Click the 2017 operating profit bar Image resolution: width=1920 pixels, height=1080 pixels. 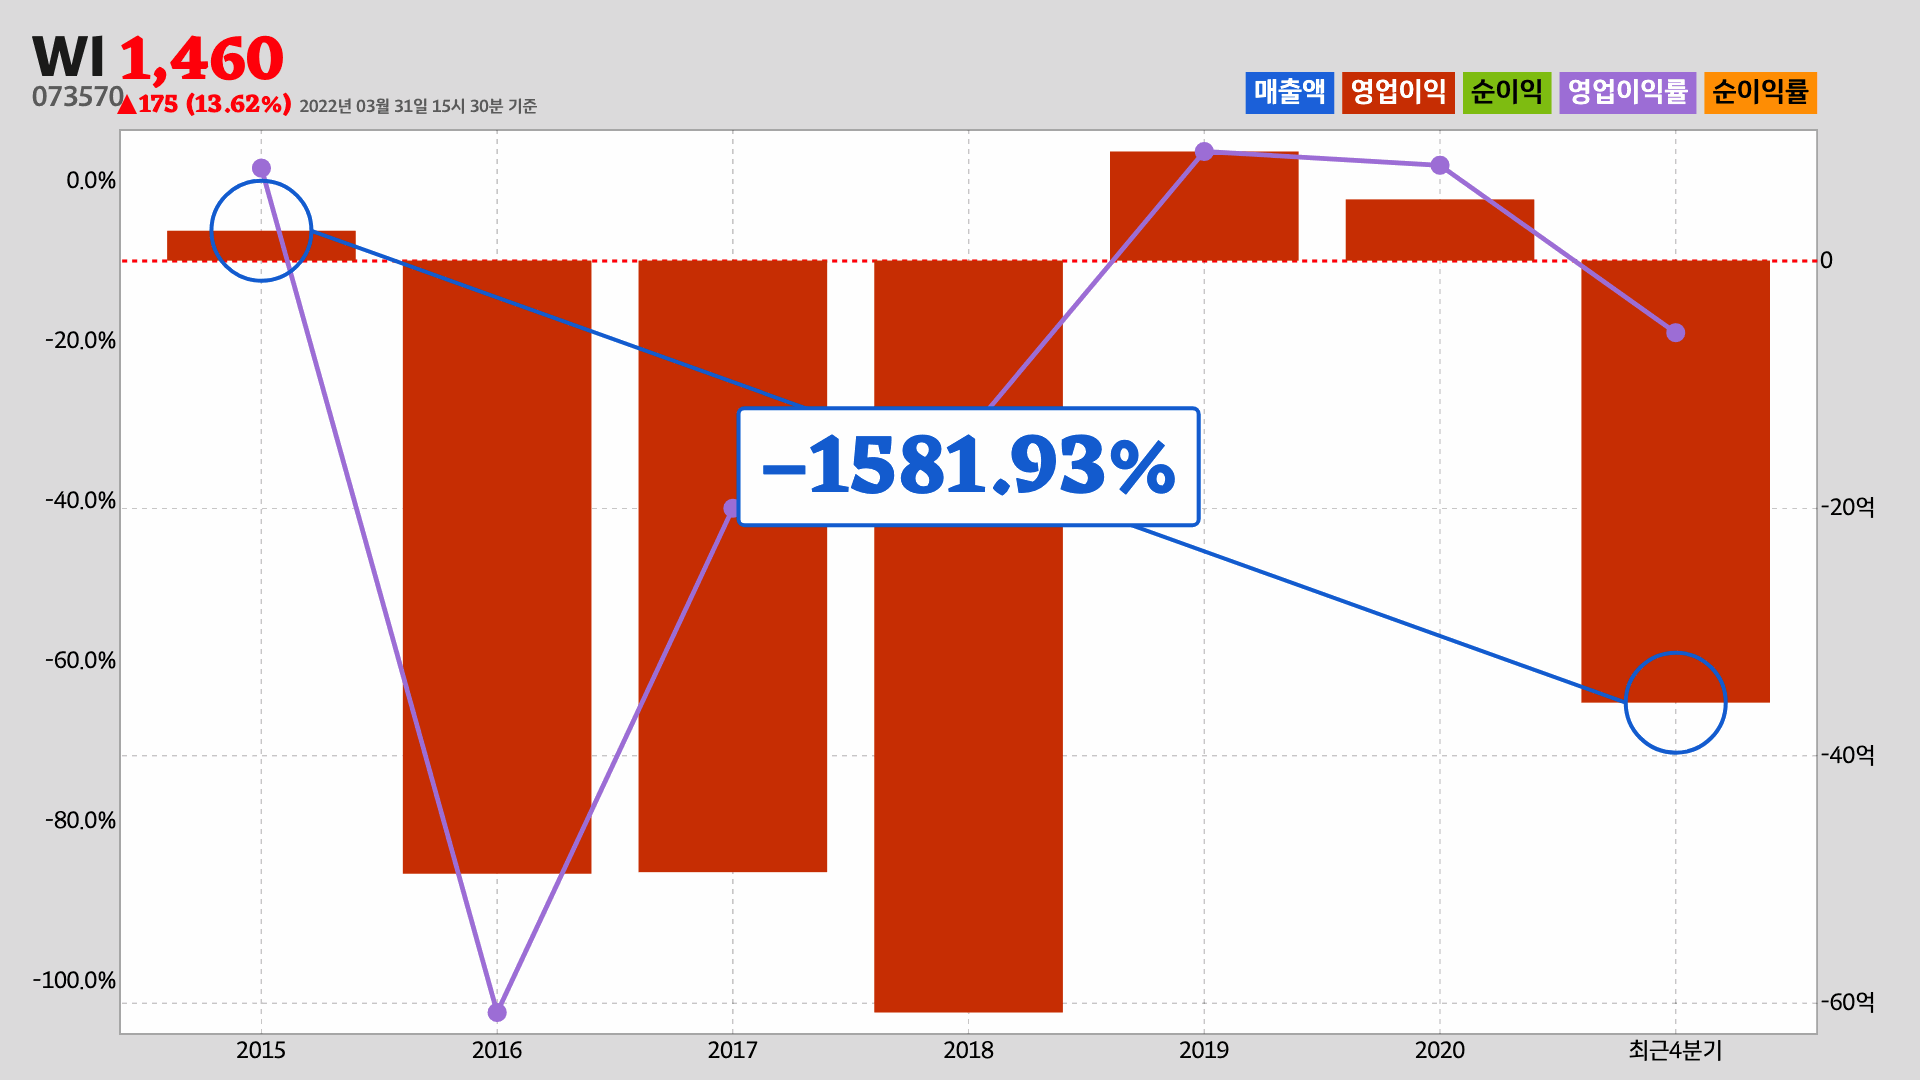pyautogui.click(x=733, y=566)
